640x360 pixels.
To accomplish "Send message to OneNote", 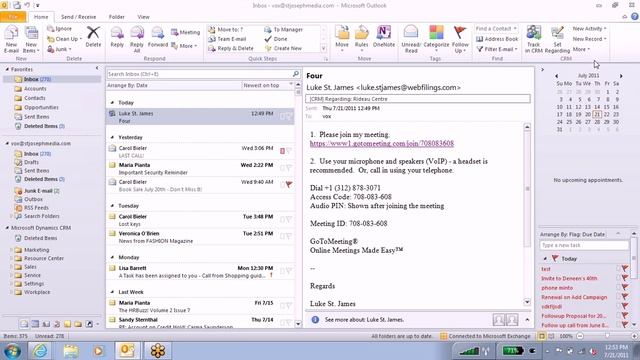I will (x=384, y=37).
